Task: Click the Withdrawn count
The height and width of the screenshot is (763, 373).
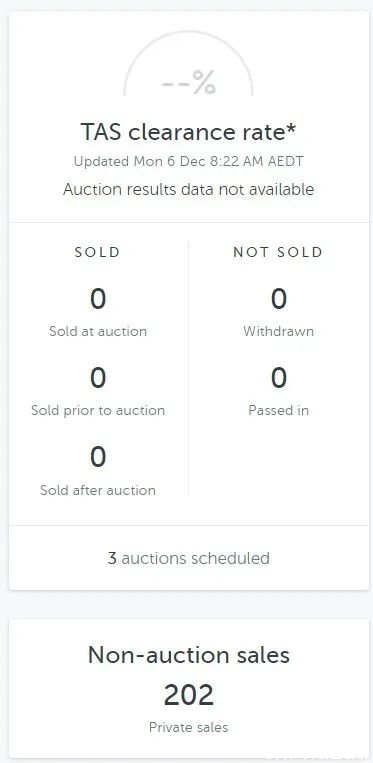Action: coord(279,299)
